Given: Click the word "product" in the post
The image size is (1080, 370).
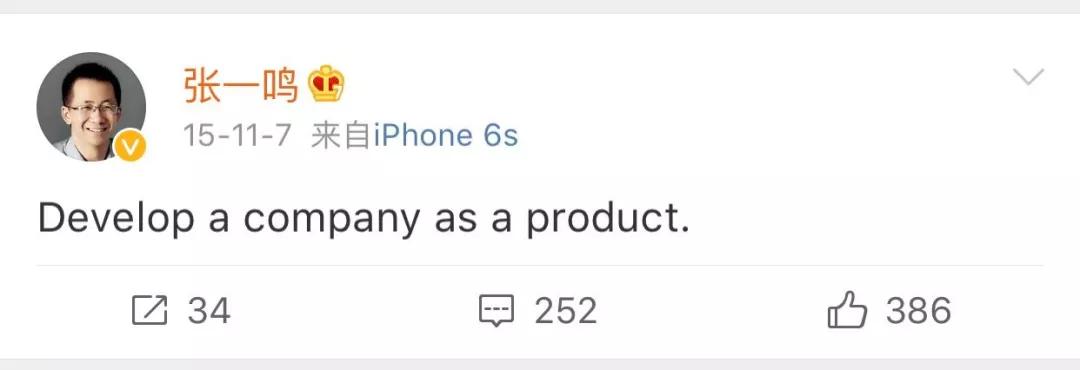Looking at the screenshot, I should click(603, 220).
